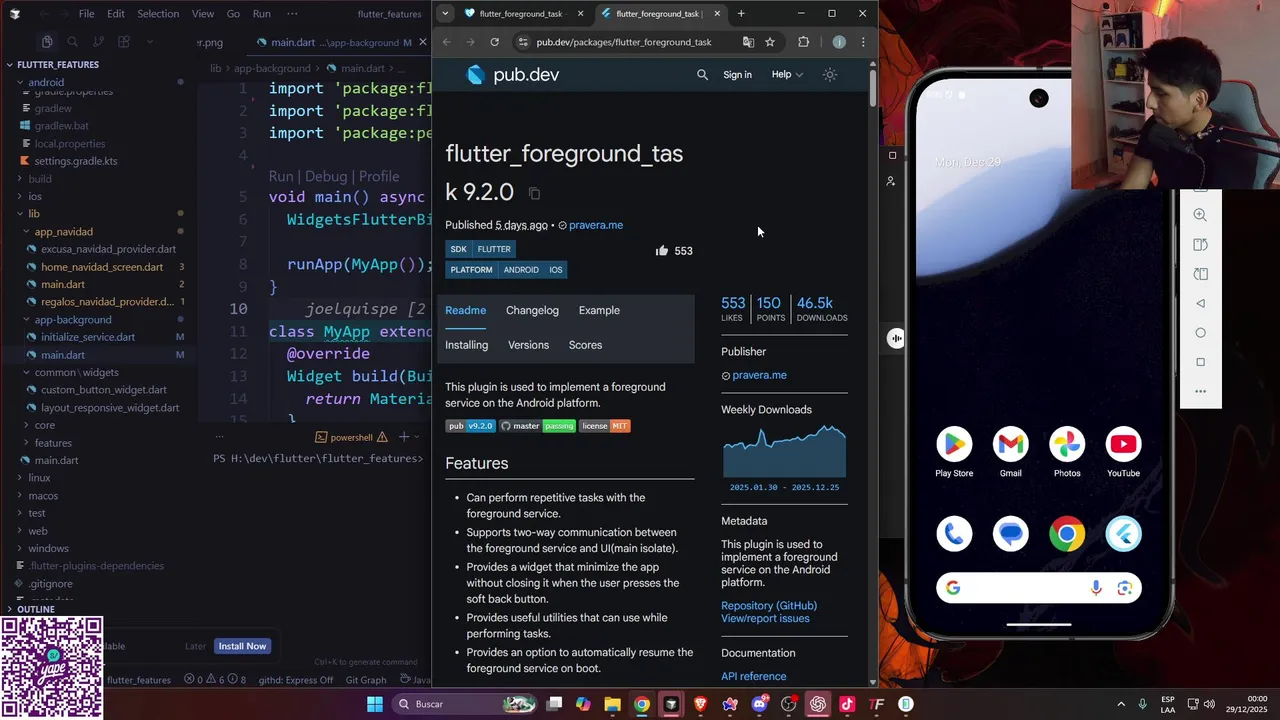Toggle pub.dev dark/light theme
Screen dimensions: 1280x720
(x=830, y=75)
